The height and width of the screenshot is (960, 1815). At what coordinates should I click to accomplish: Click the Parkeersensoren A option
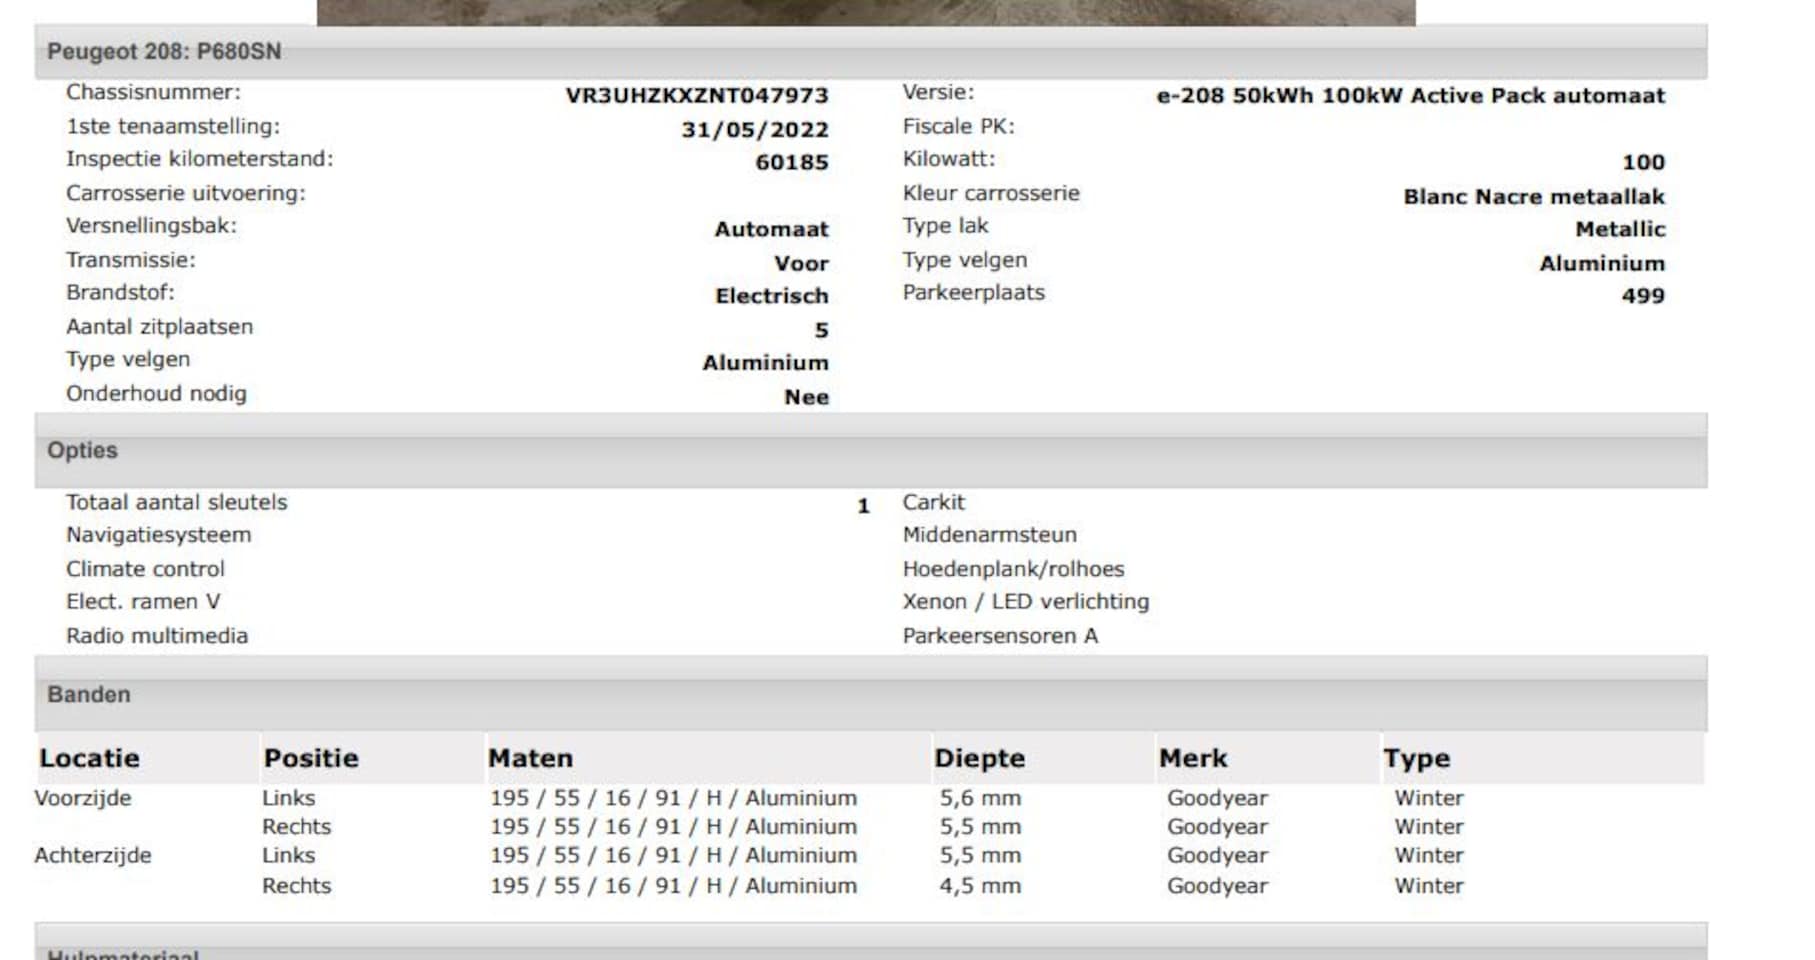(x=999, y=636)
